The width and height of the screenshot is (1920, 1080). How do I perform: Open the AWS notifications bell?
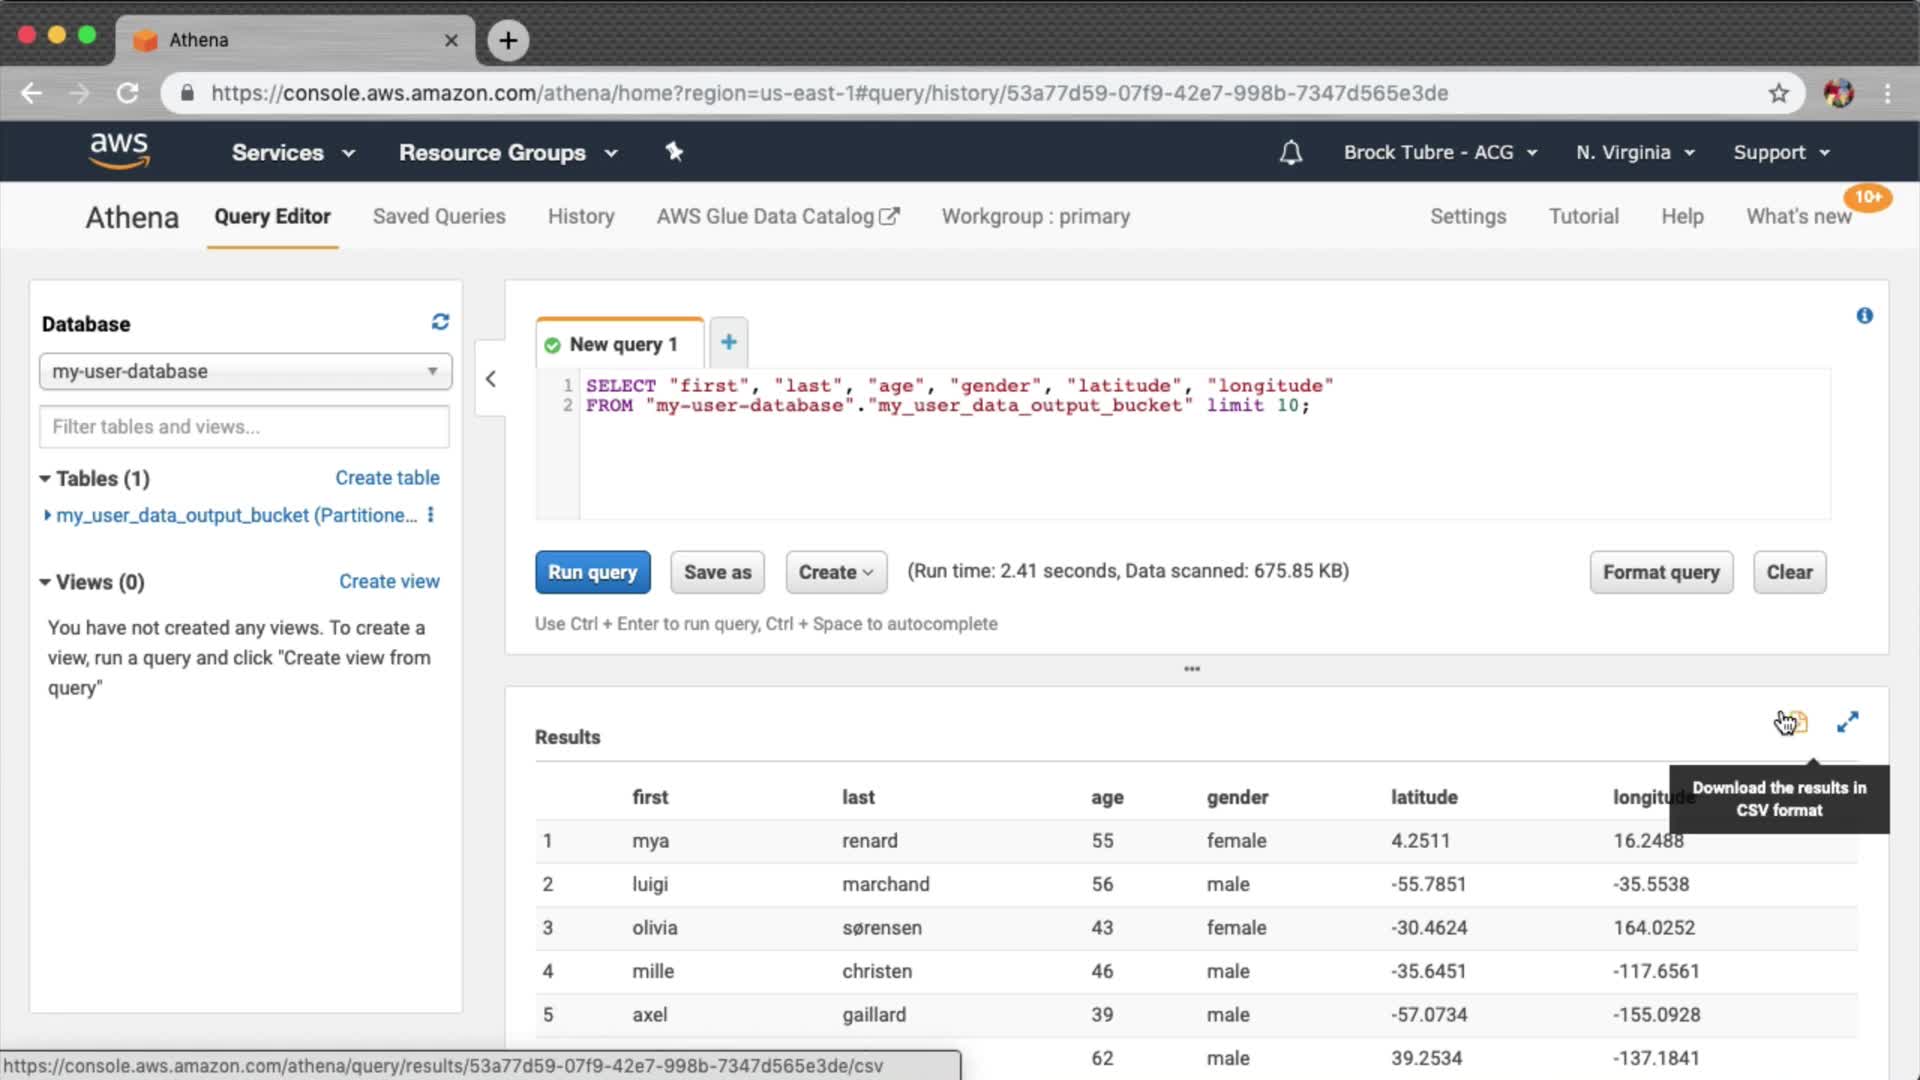(x=1291, y=153)
